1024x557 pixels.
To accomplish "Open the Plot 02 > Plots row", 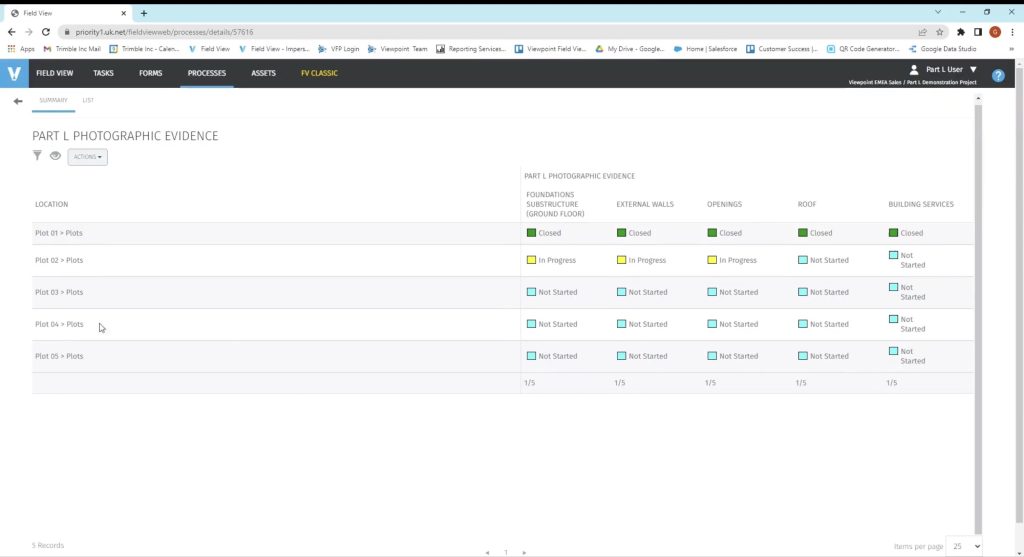I will pyautogui.click(x=59, y=260).
